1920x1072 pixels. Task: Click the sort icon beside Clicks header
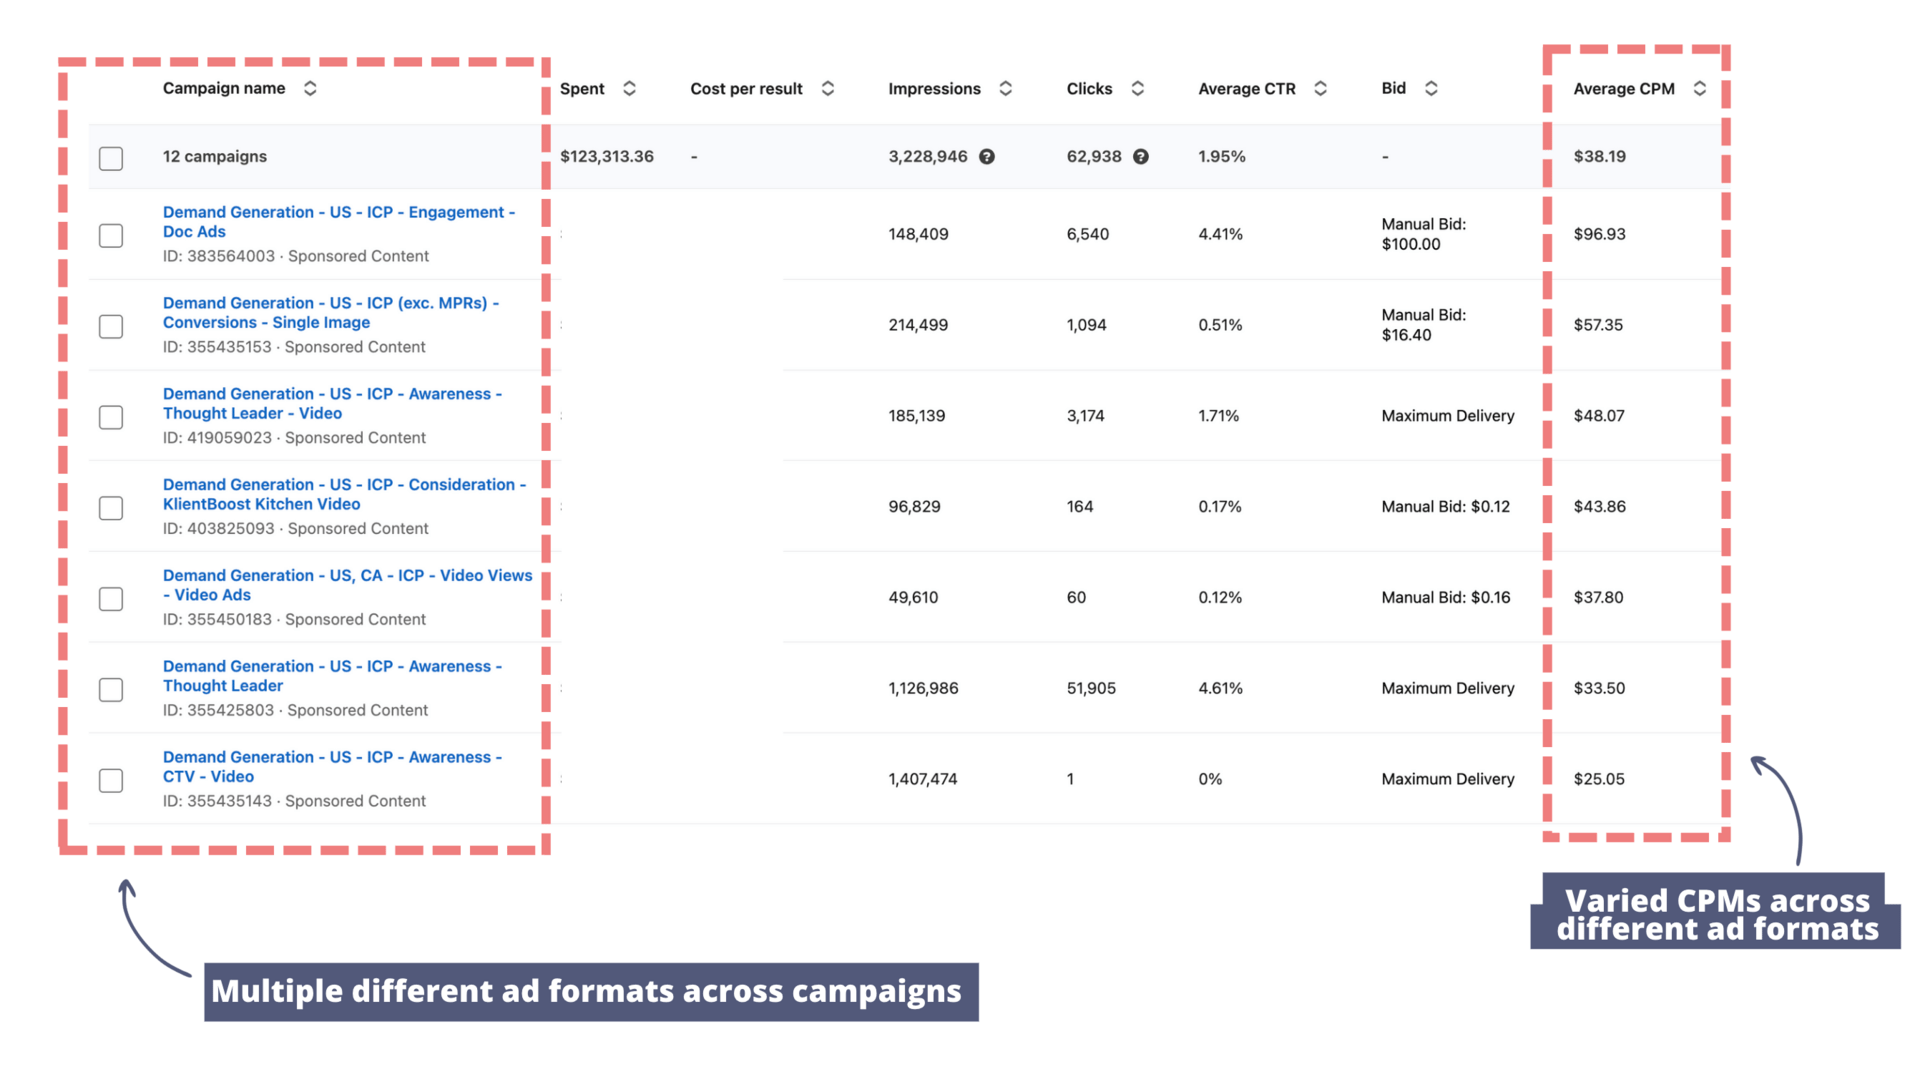click(1138, 88)
